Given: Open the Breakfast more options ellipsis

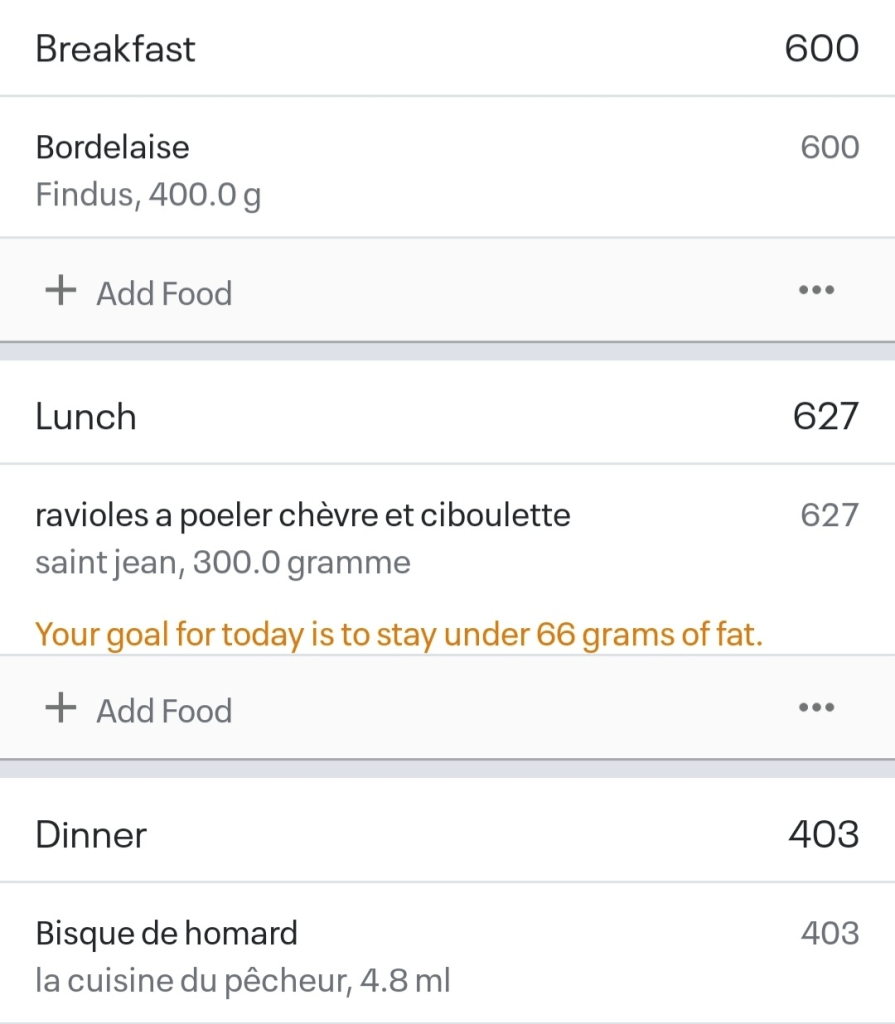Looking at the screenshot, I should tap(816, 291).
